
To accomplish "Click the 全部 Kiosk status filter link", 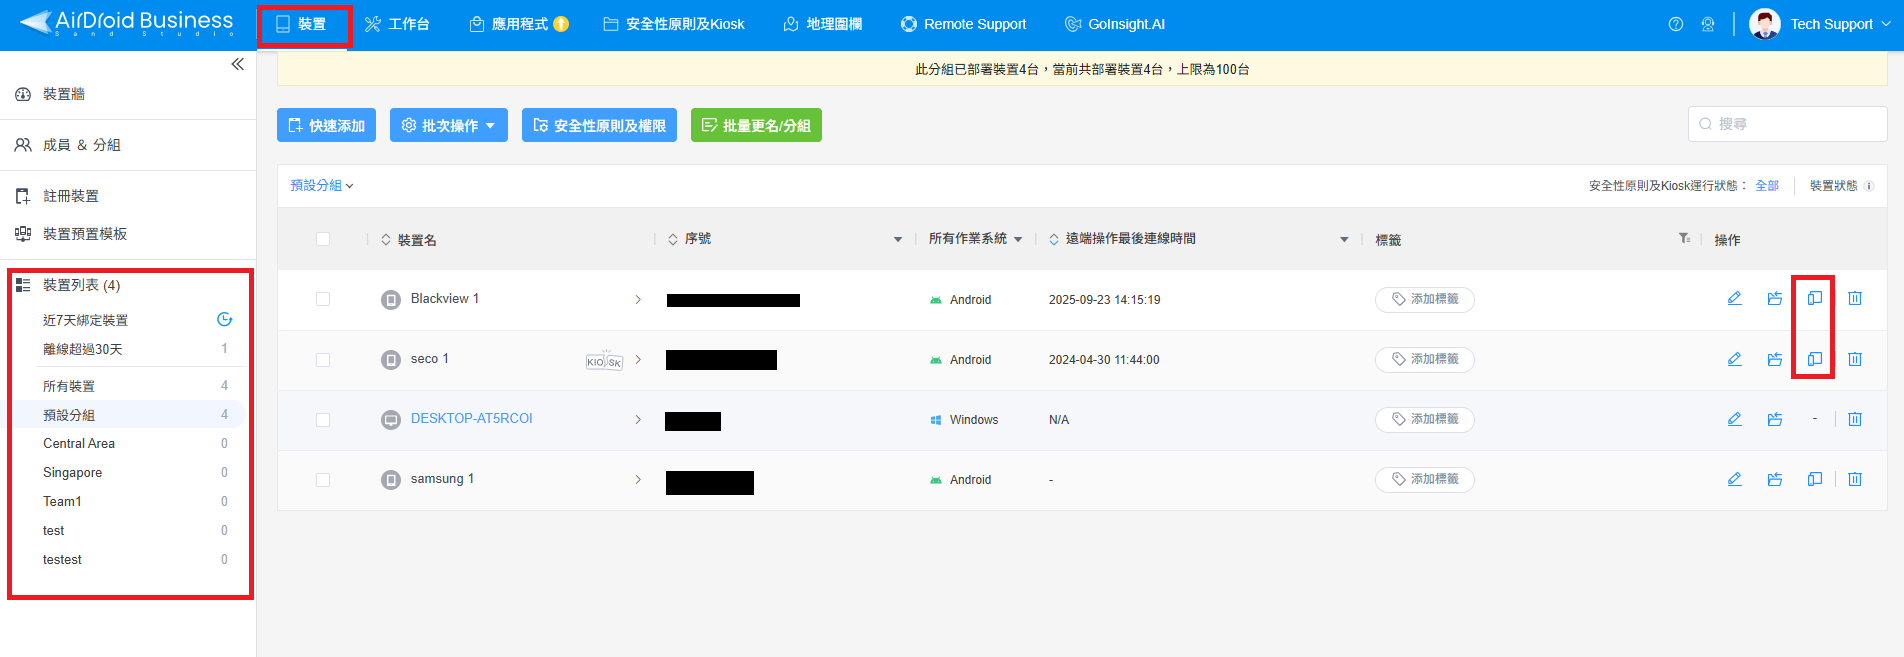I will [x=1767, y=186].
